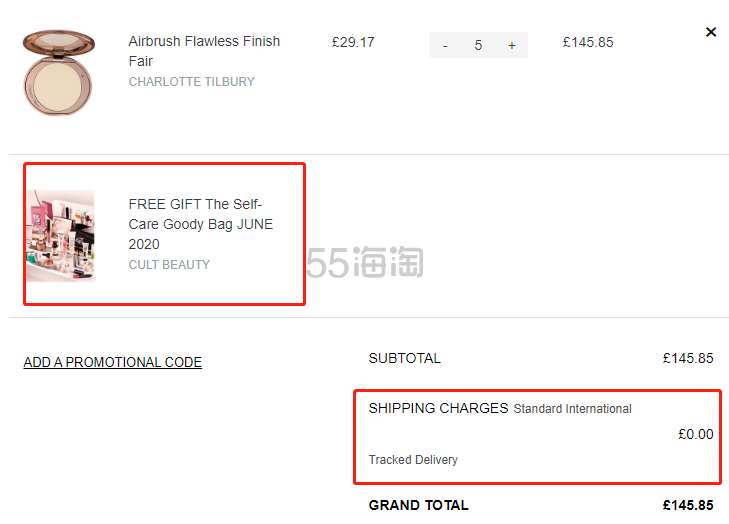Click the £0.00 shipping amount

pyautogui.click(x=696, y=434)
